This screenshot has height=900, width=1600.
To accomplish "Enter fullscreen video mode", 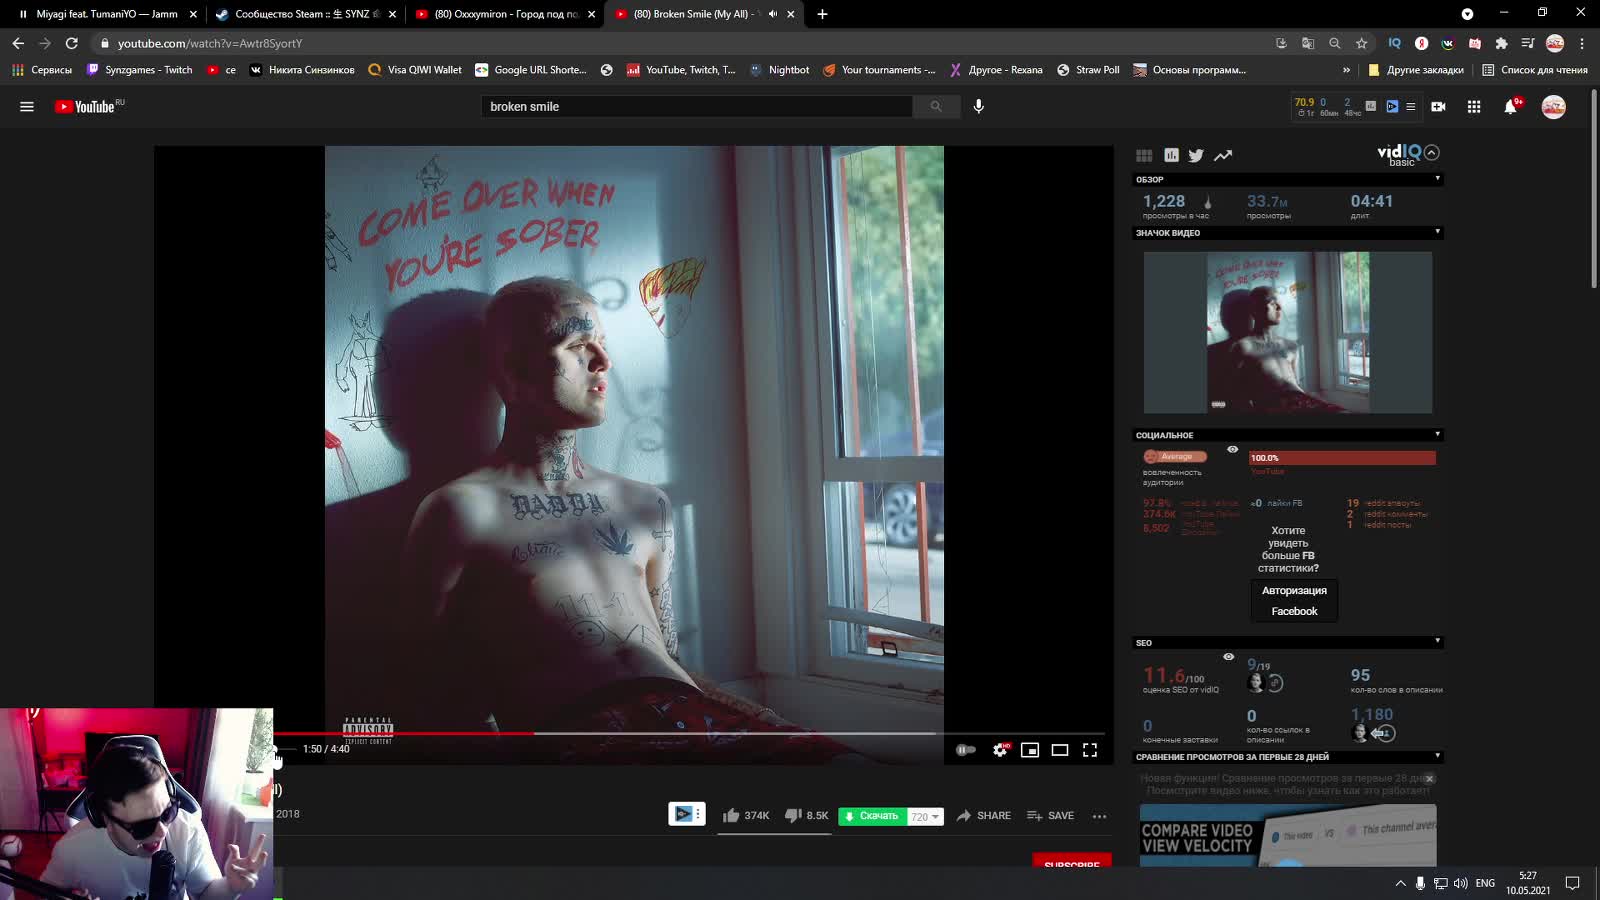I will [x=1090, y=750].
